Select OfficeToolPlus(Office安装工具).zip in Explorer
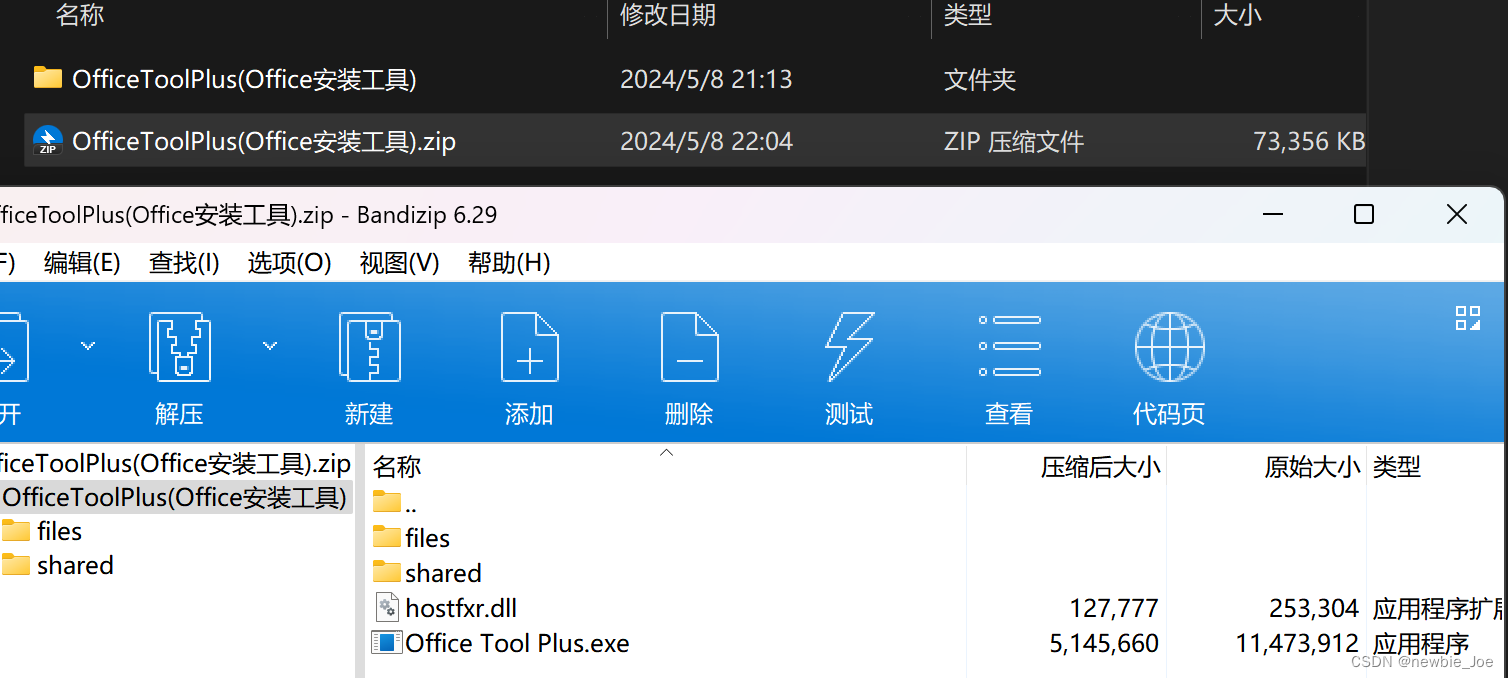1508x678 pixels. point(264,141)
